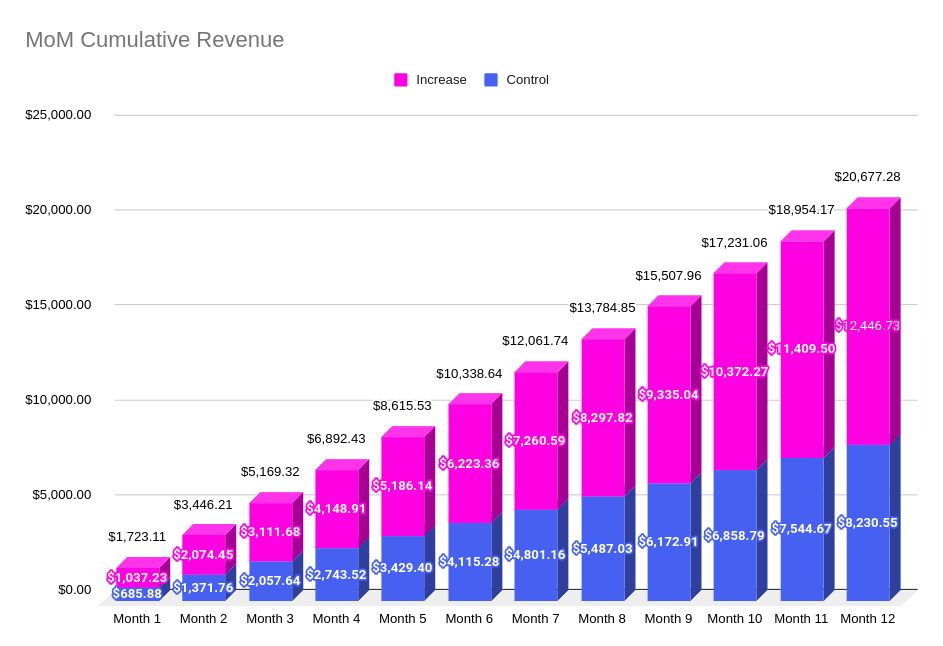Viewport: 943px width, 646px height.
Task: Click the $7,260.59 Increase data label
Action: 535,441
